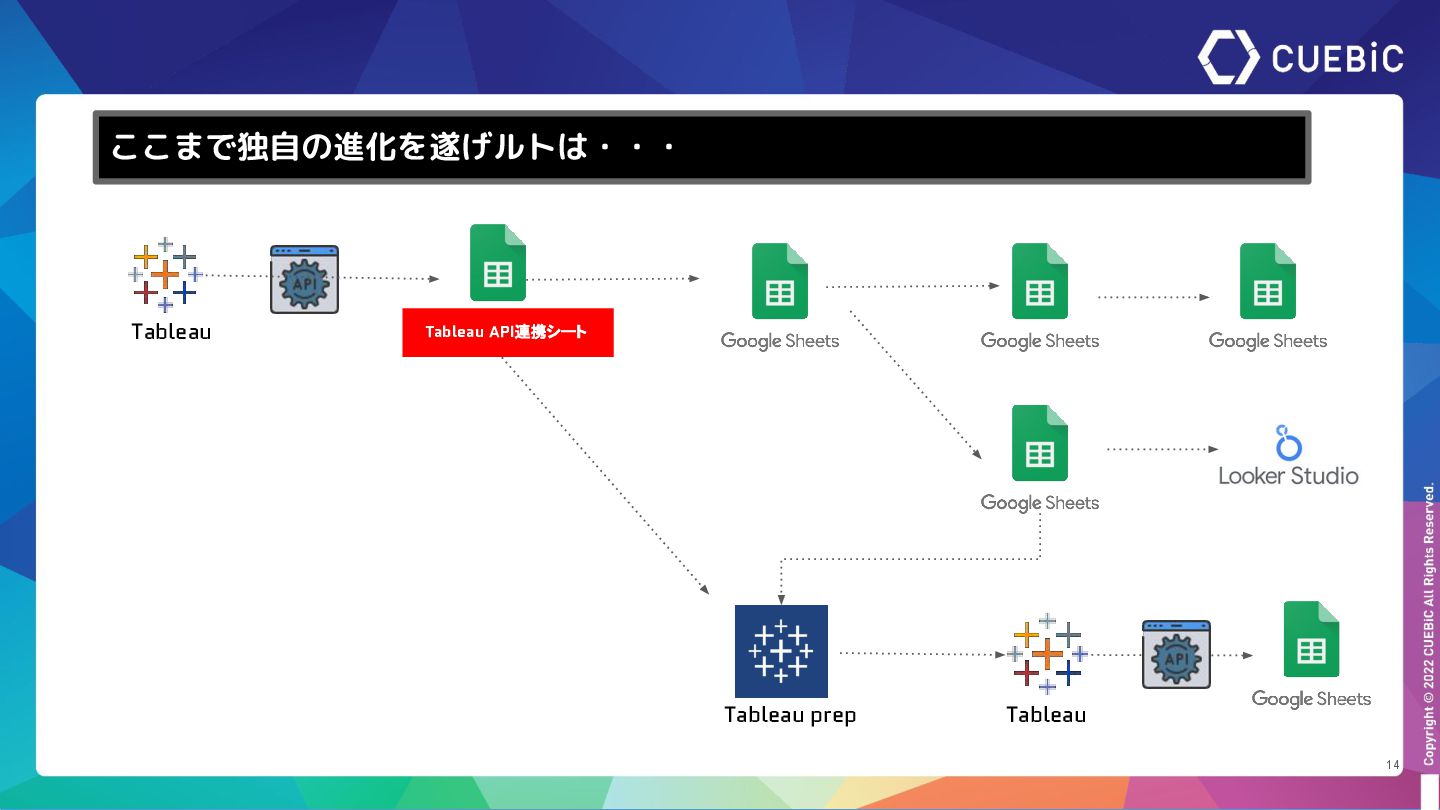
Task: Select the slide title ここまで独自の進化を遂げルトは
Action: (x=393, y=147)
